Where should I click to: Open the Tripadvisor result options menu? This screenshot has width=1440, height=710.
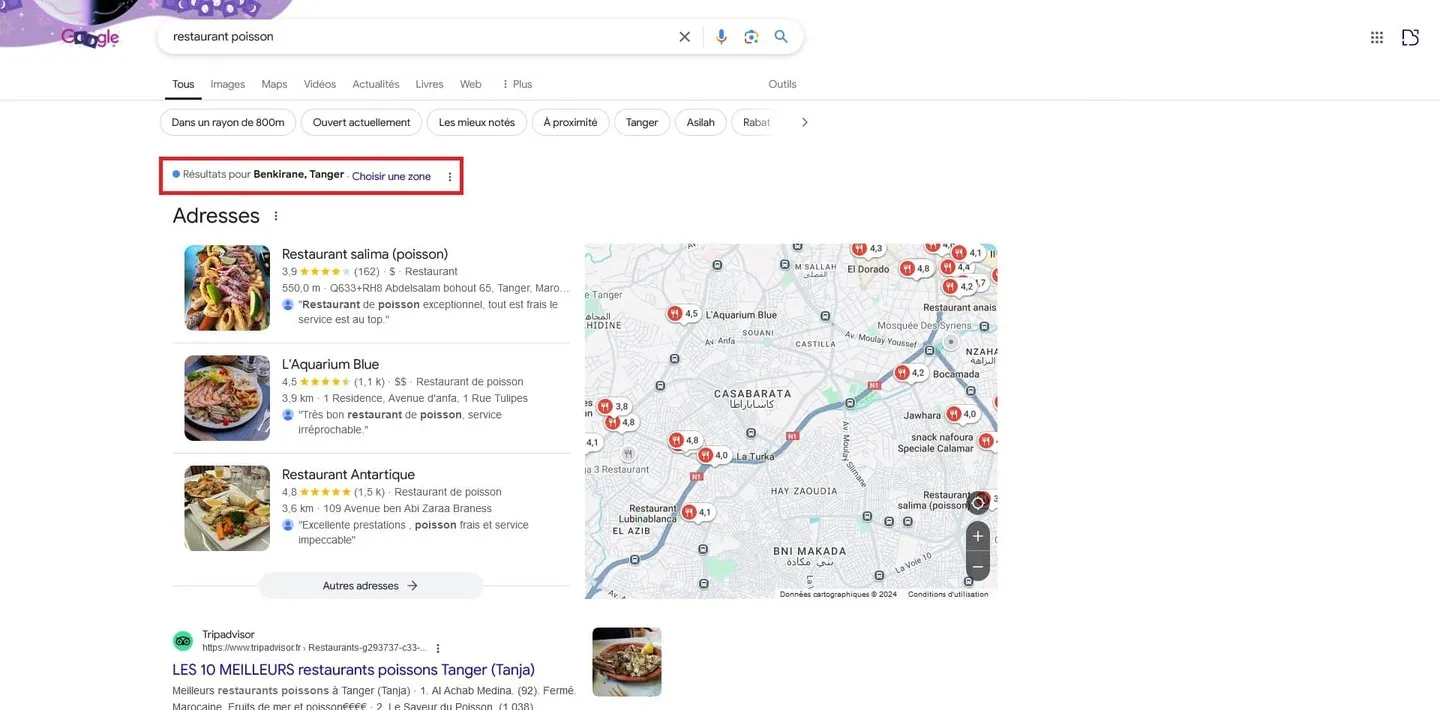(x=438, y=648)
